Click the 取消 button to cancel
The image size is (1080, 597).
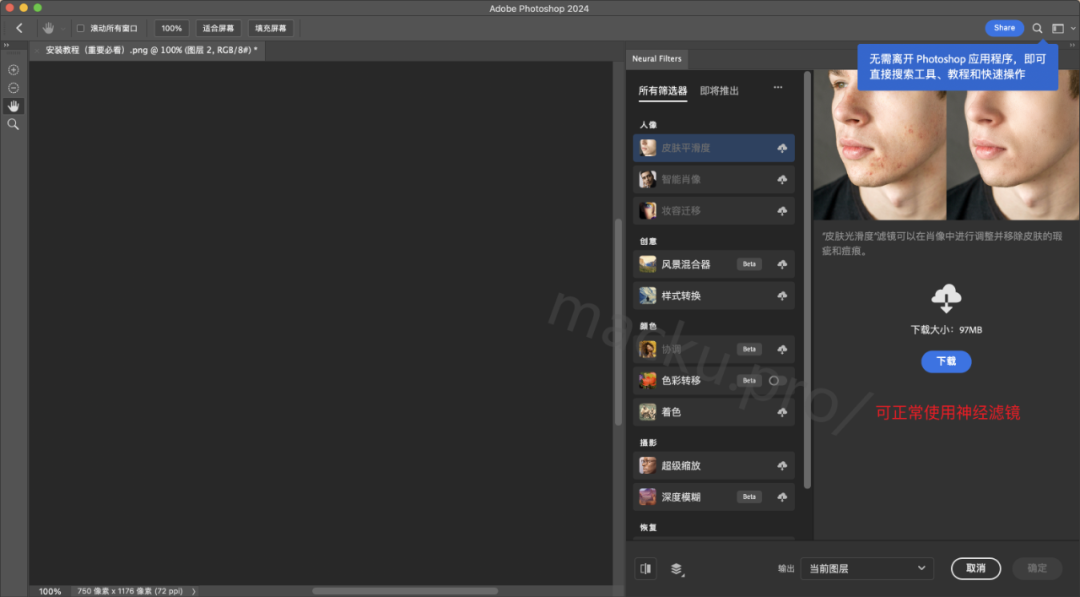975,568
